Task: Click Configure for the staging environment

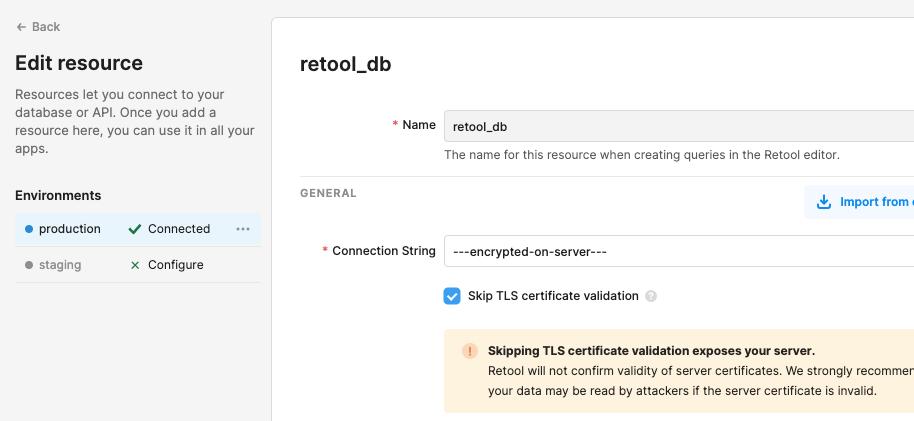Action: (175, 265)
